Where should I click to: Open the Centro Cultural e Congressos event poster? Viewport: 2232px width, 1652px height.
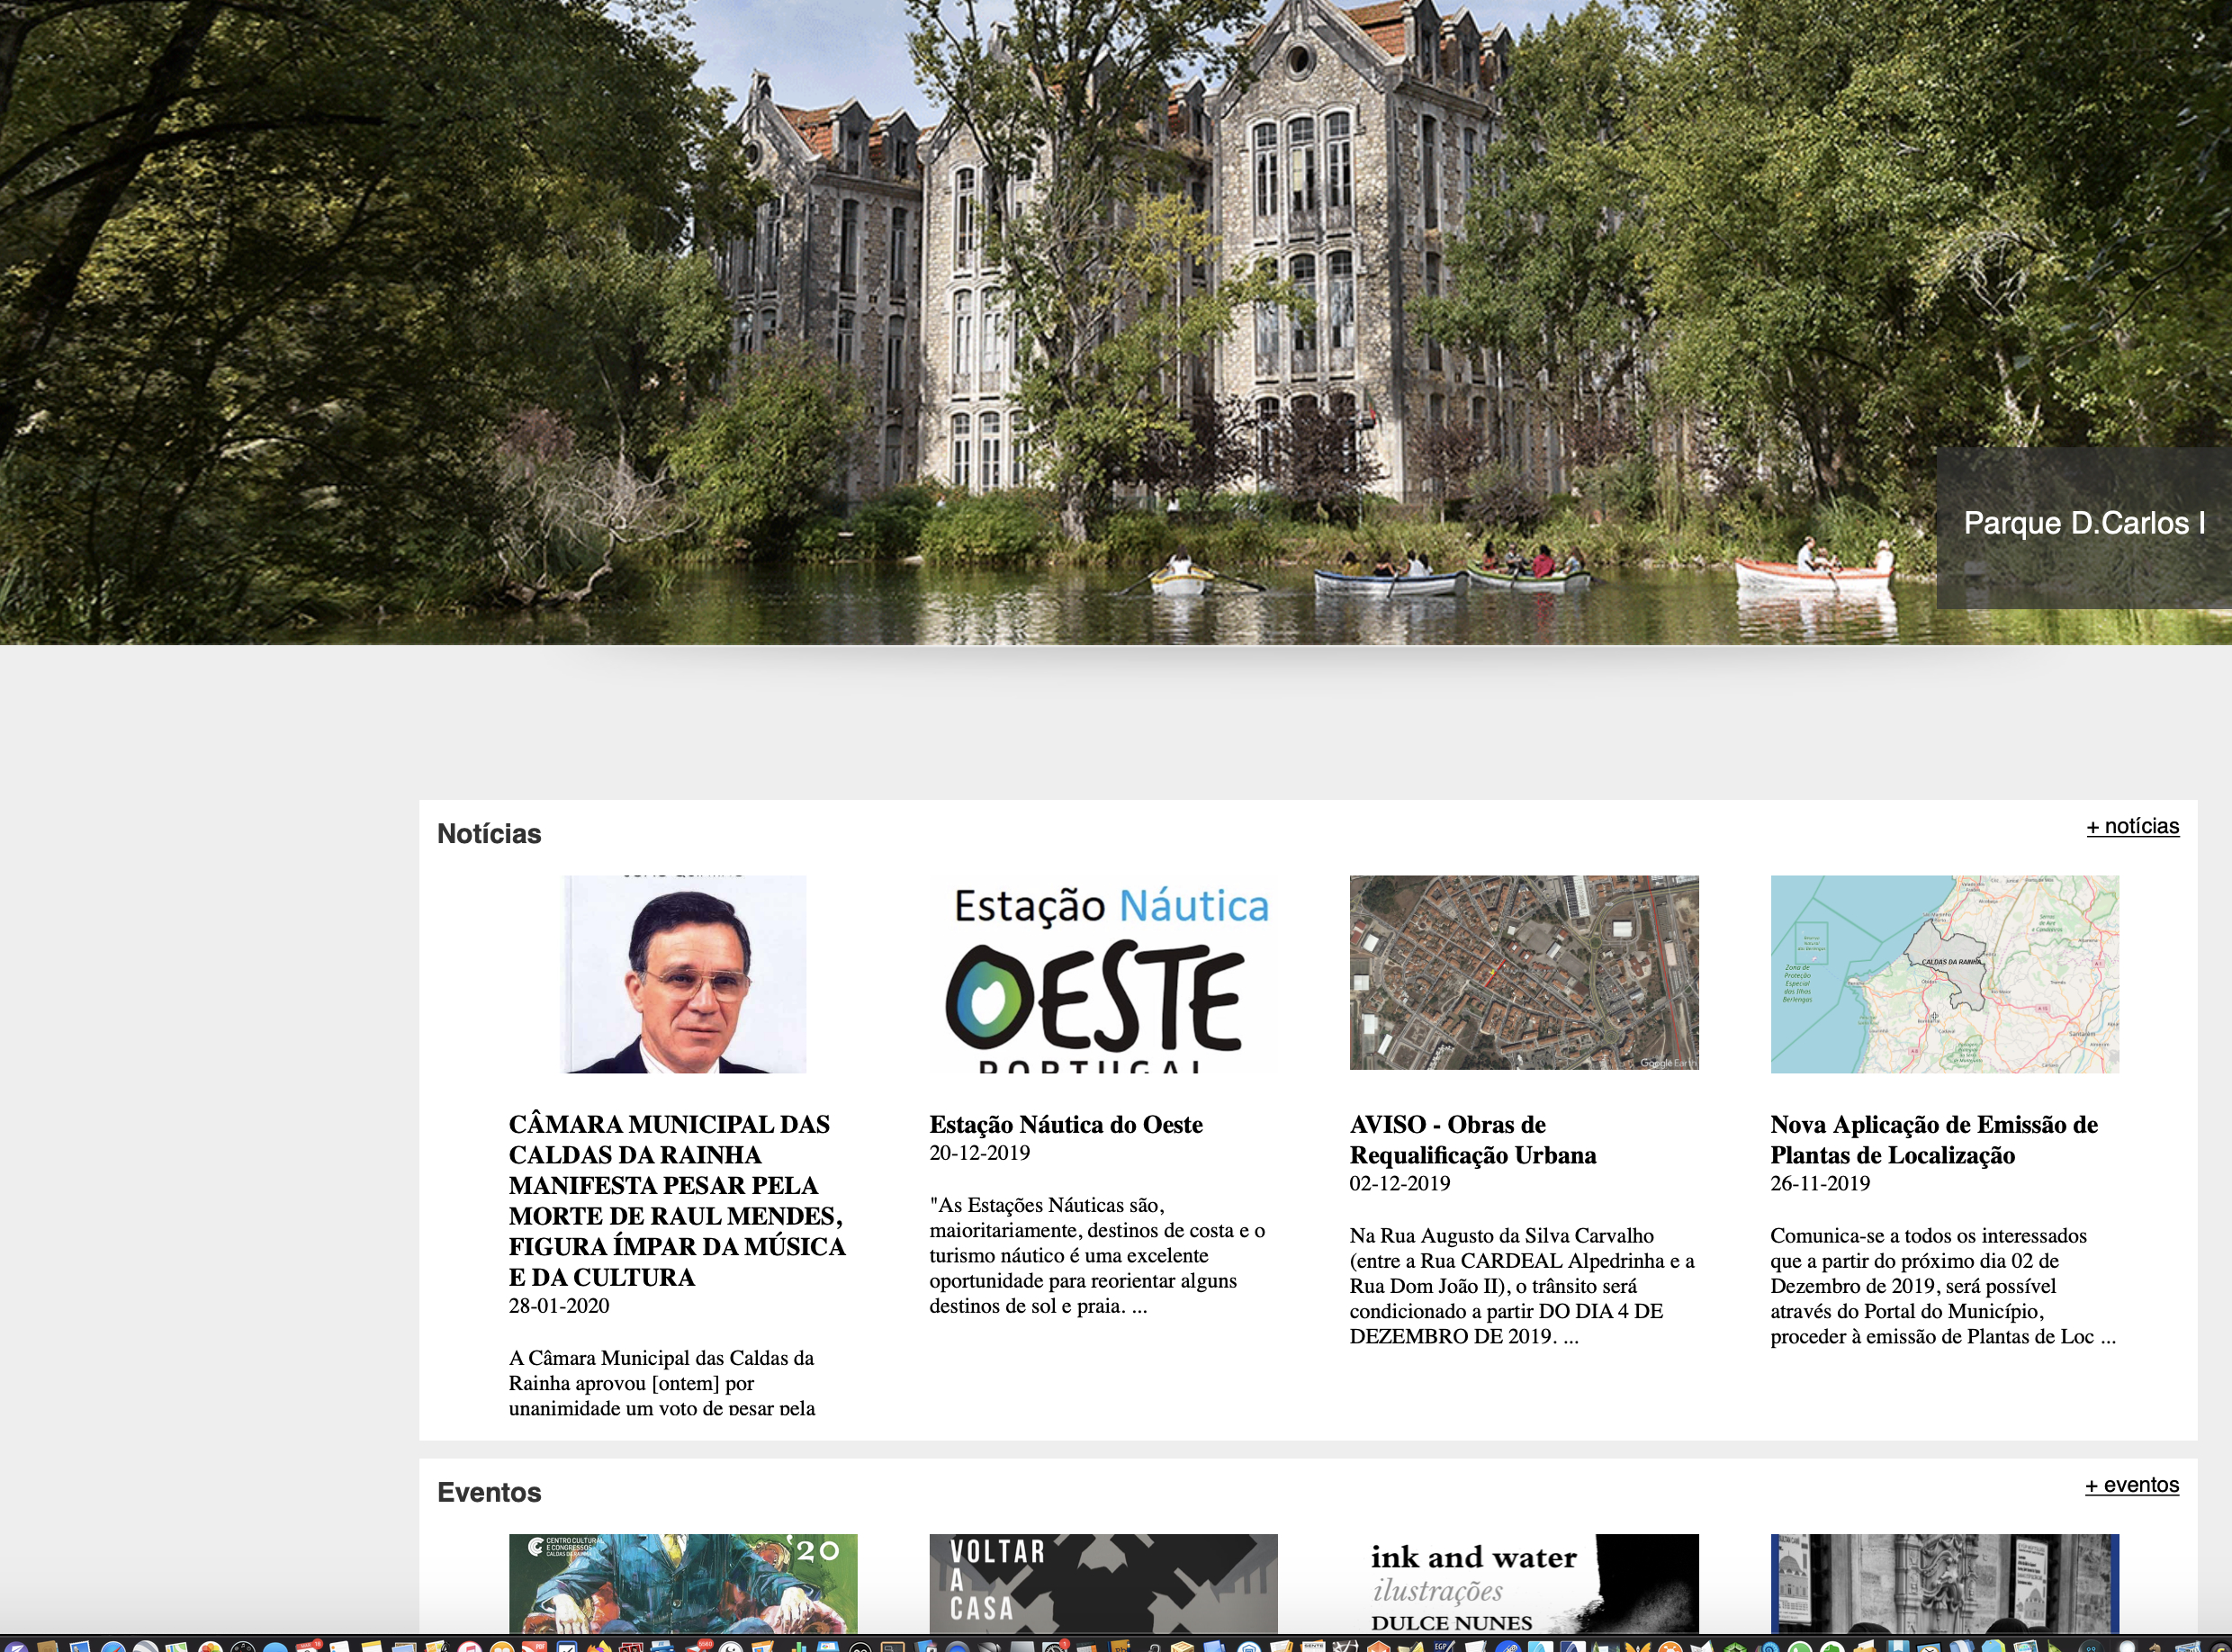tap(683, 1582)
